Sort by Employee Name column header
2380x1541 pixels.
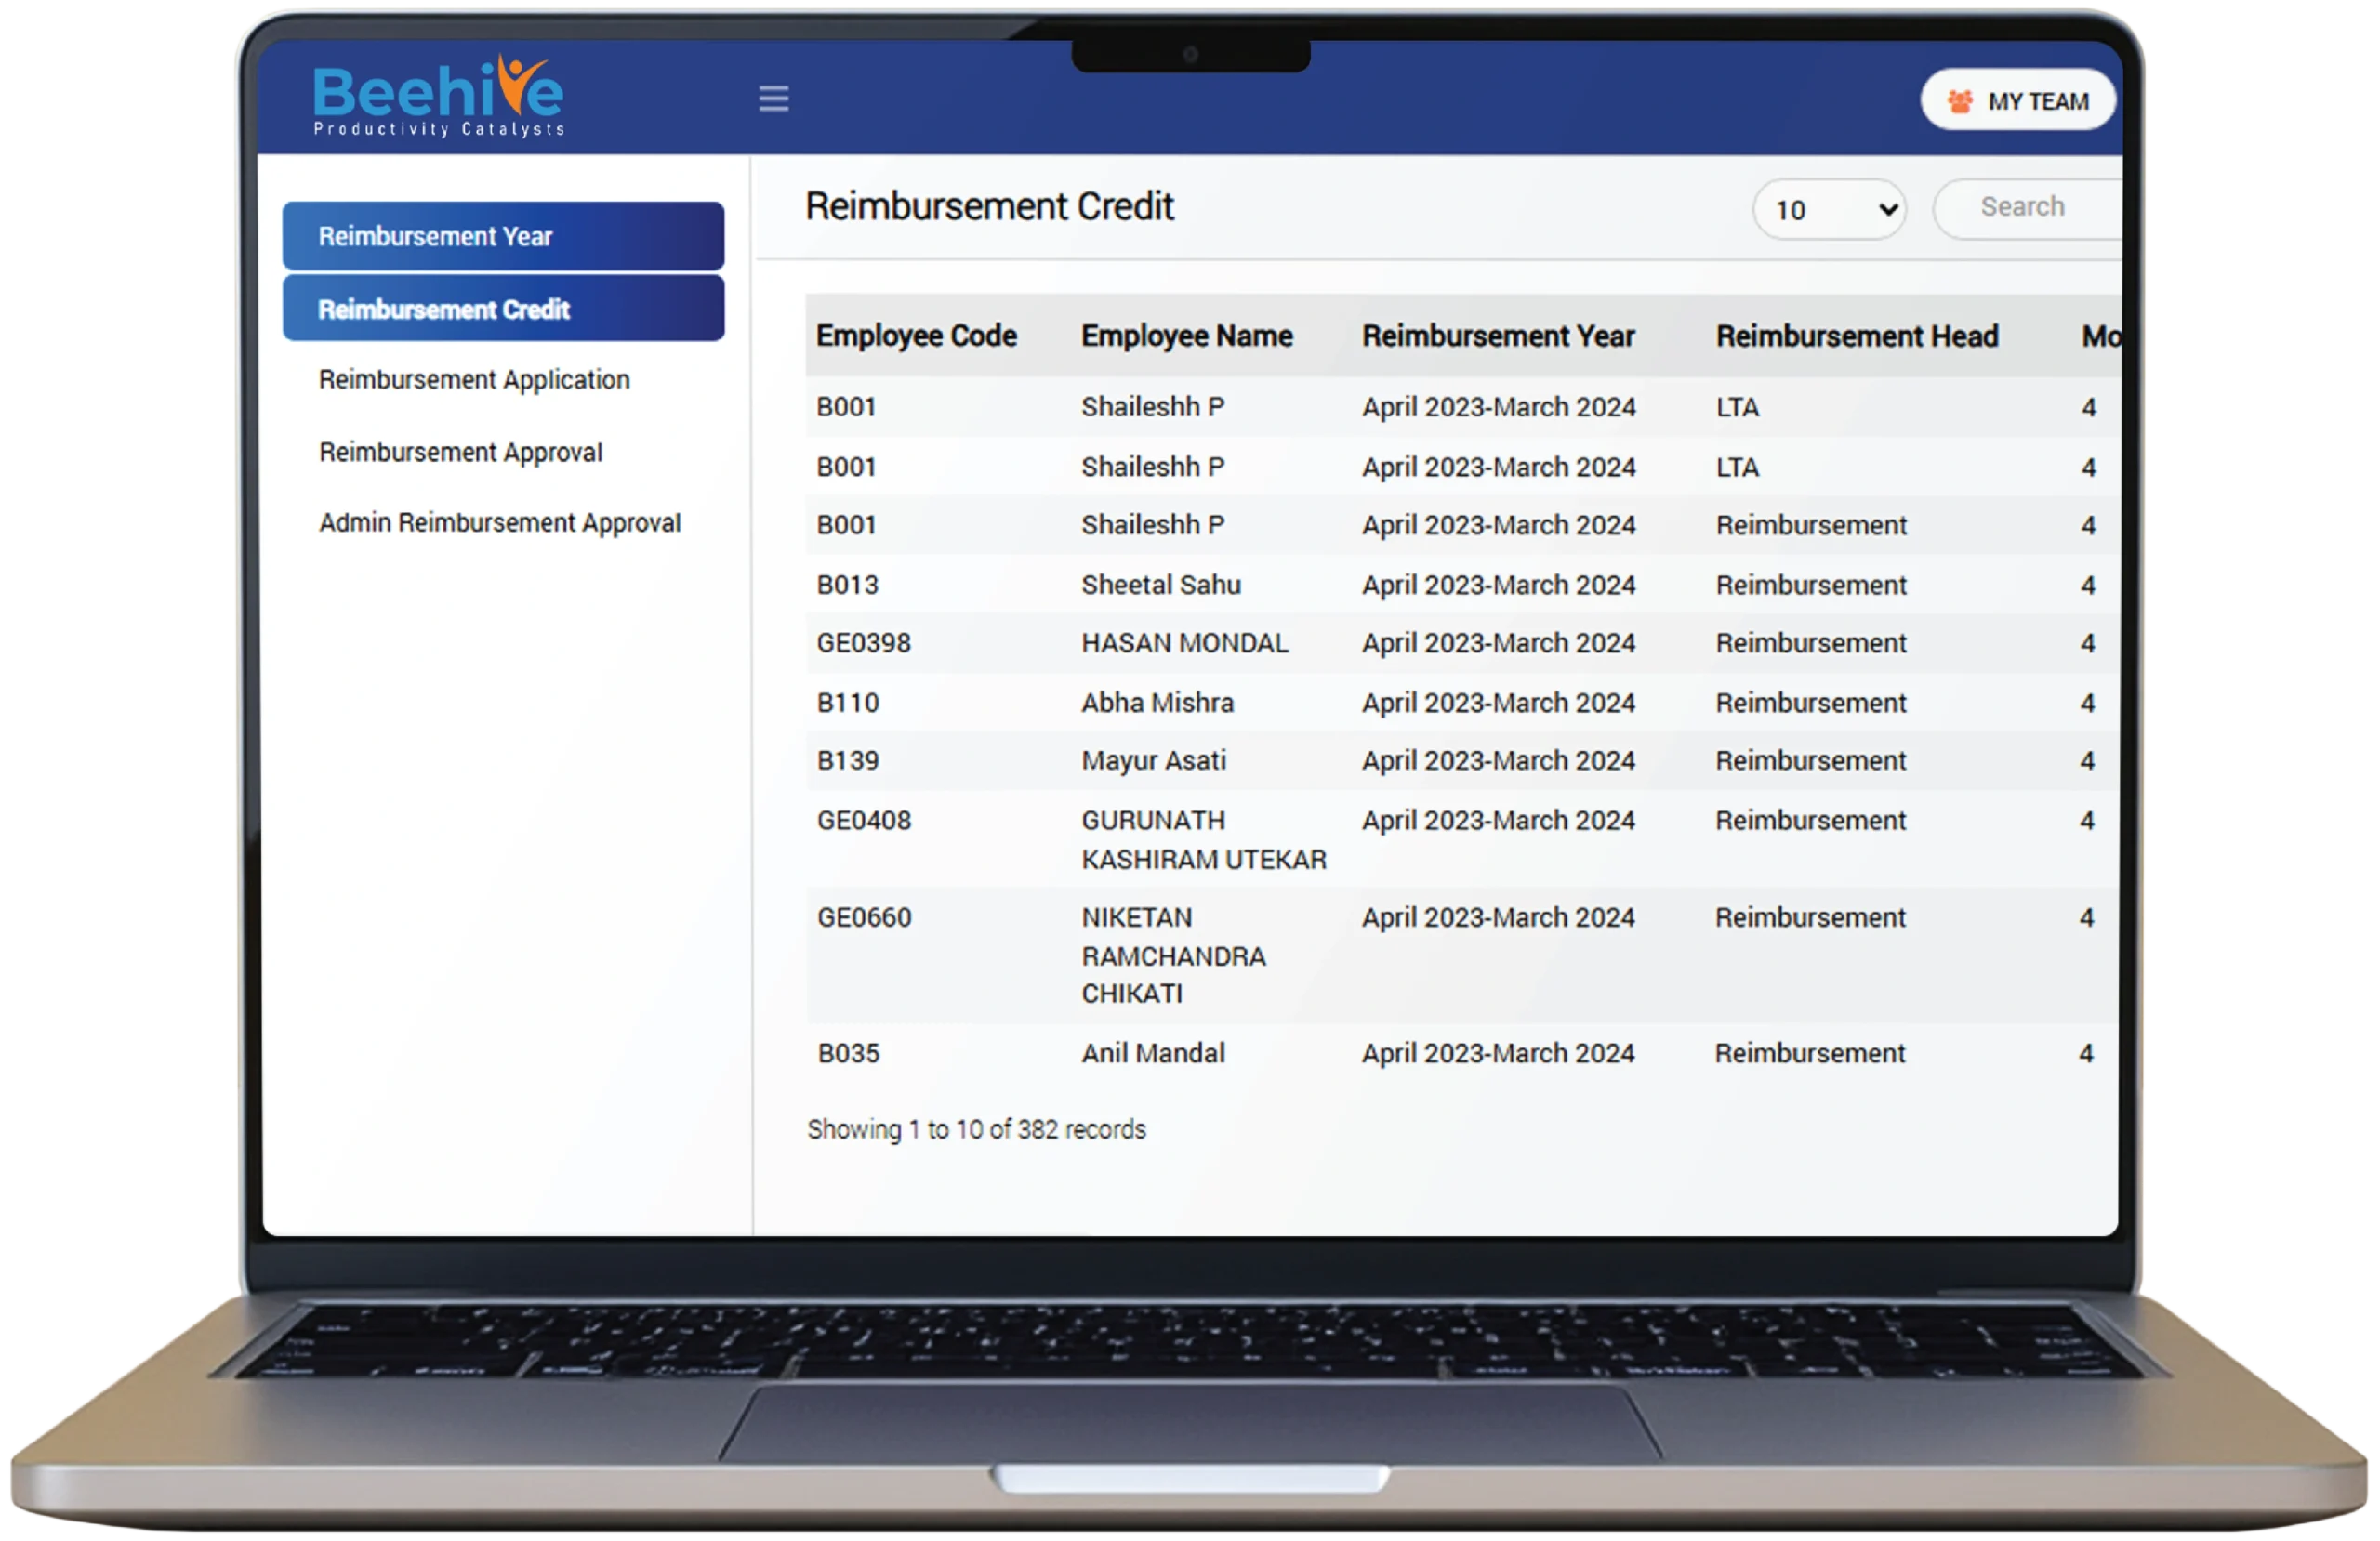(1186, 336)
